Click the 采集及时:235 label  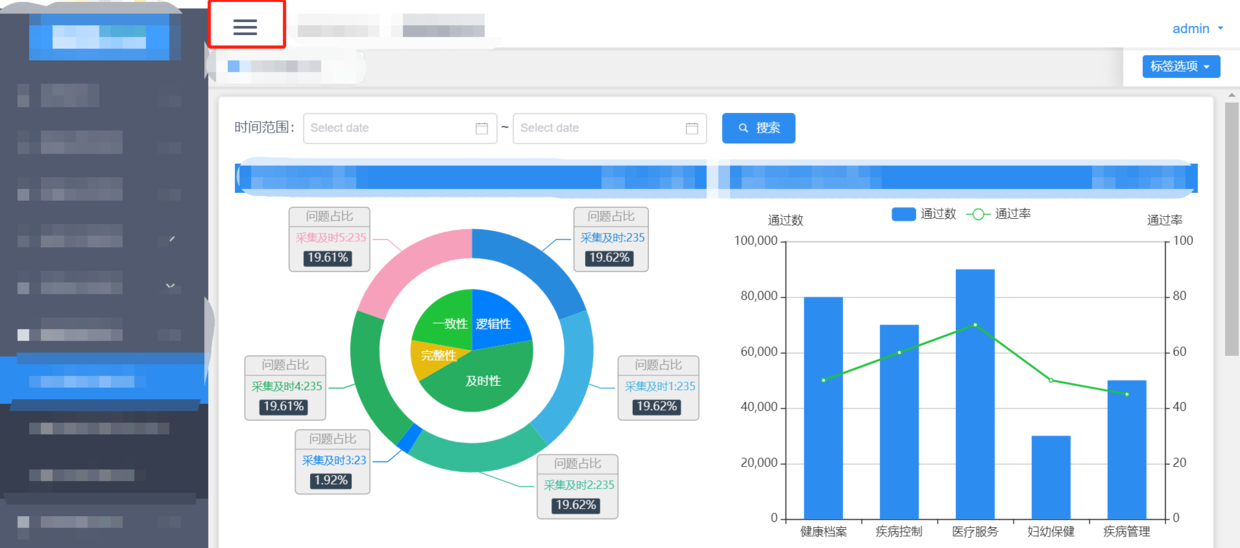(612, 238)
